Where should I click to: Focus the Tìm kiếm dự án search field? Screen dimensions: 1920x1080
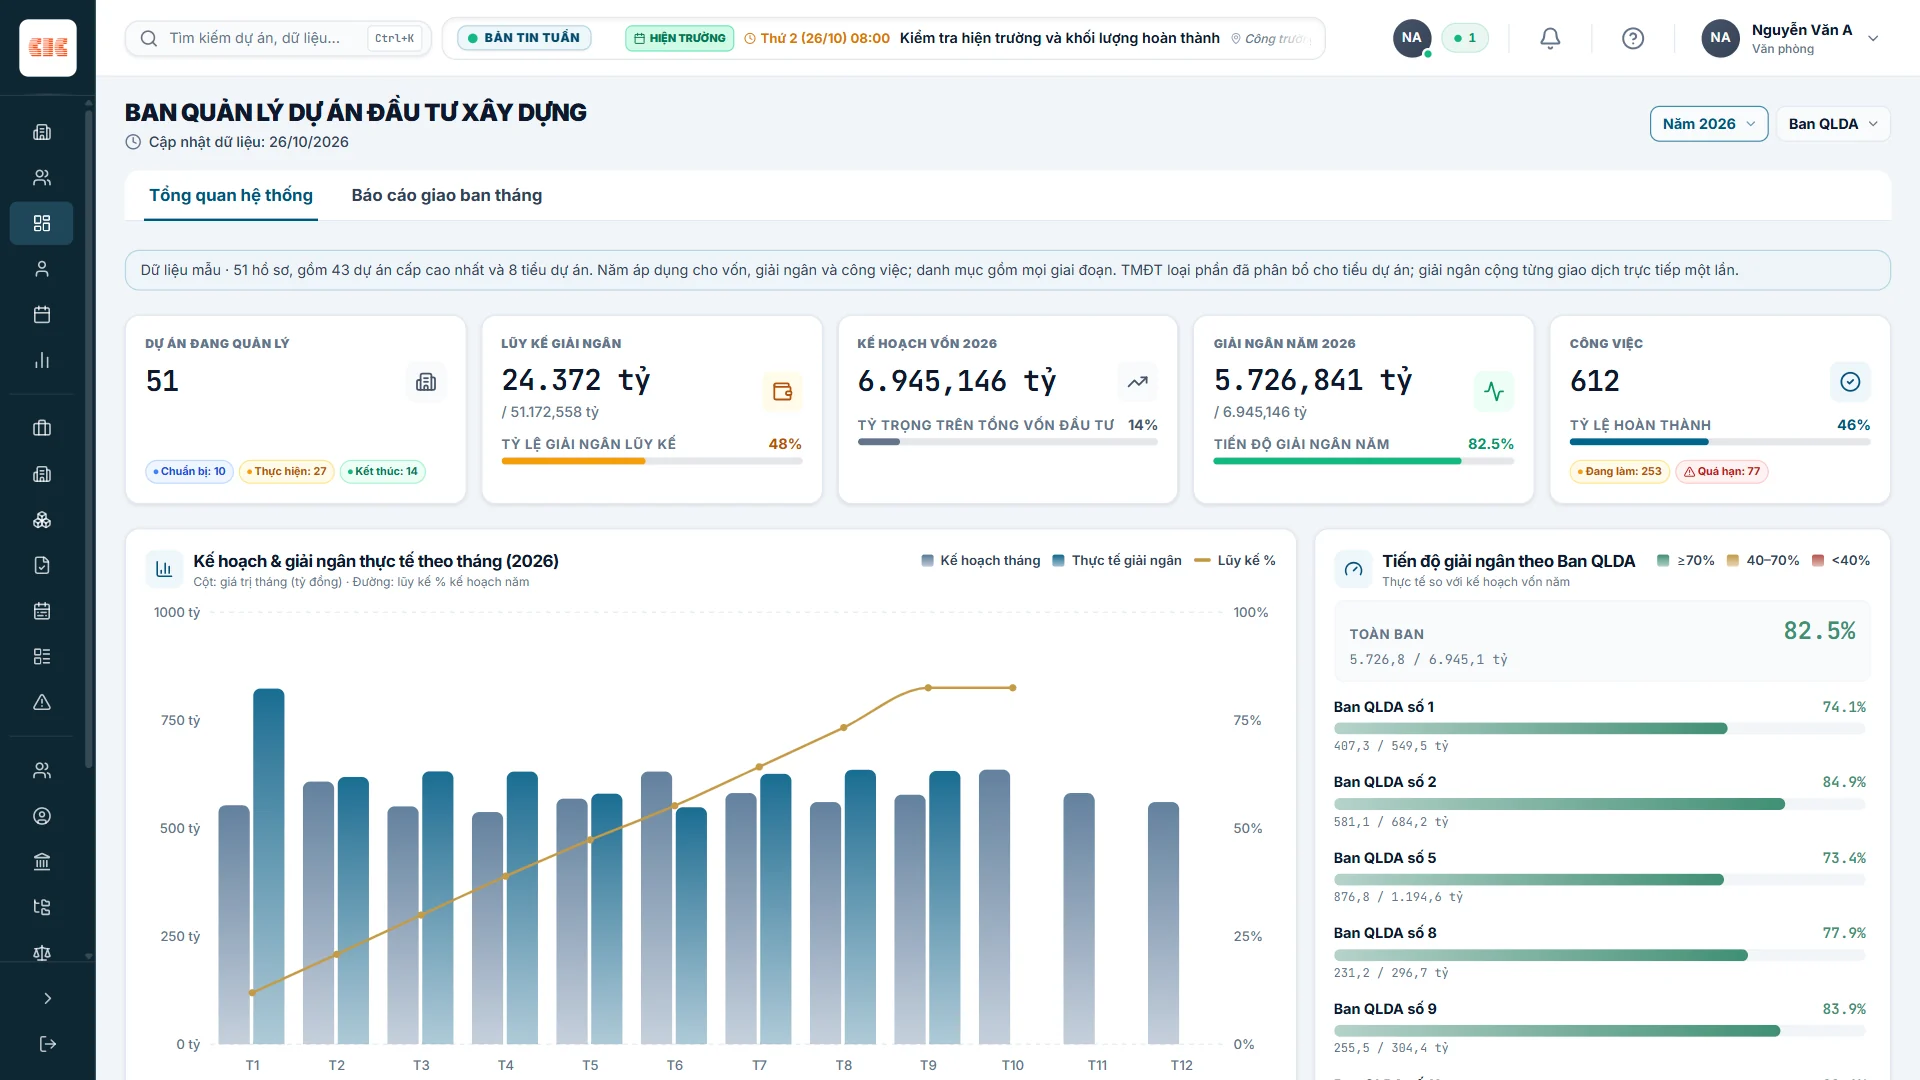pos(278,38)
